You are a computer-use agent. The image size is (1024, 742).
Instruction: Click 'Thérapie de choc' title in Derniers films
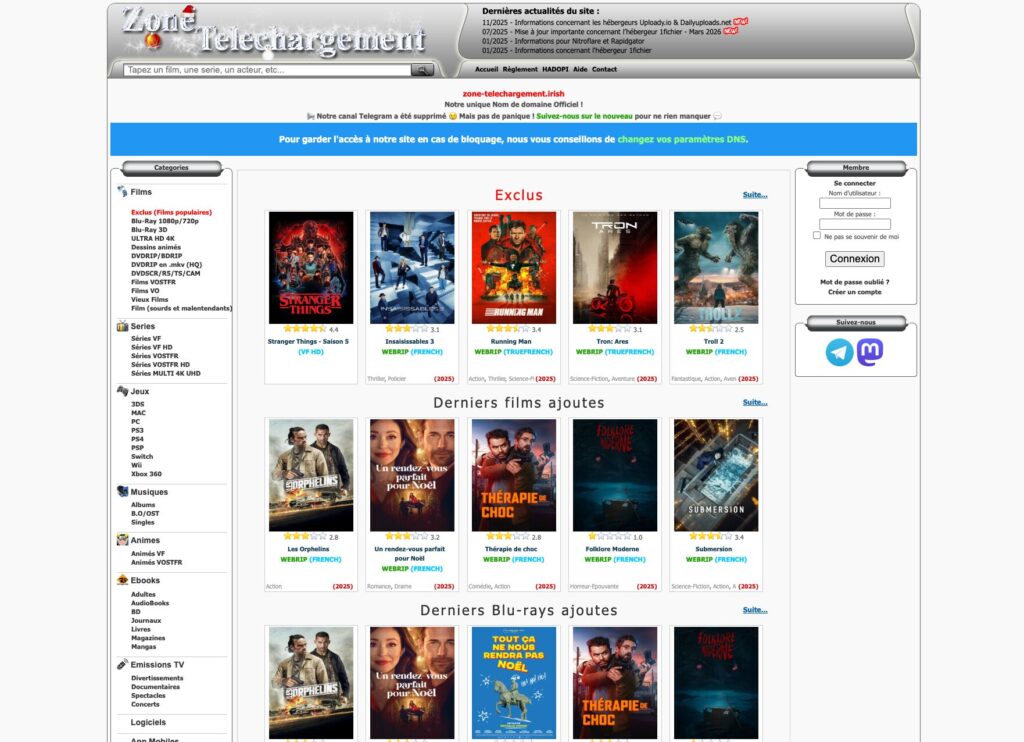click(x=511, y=549)
